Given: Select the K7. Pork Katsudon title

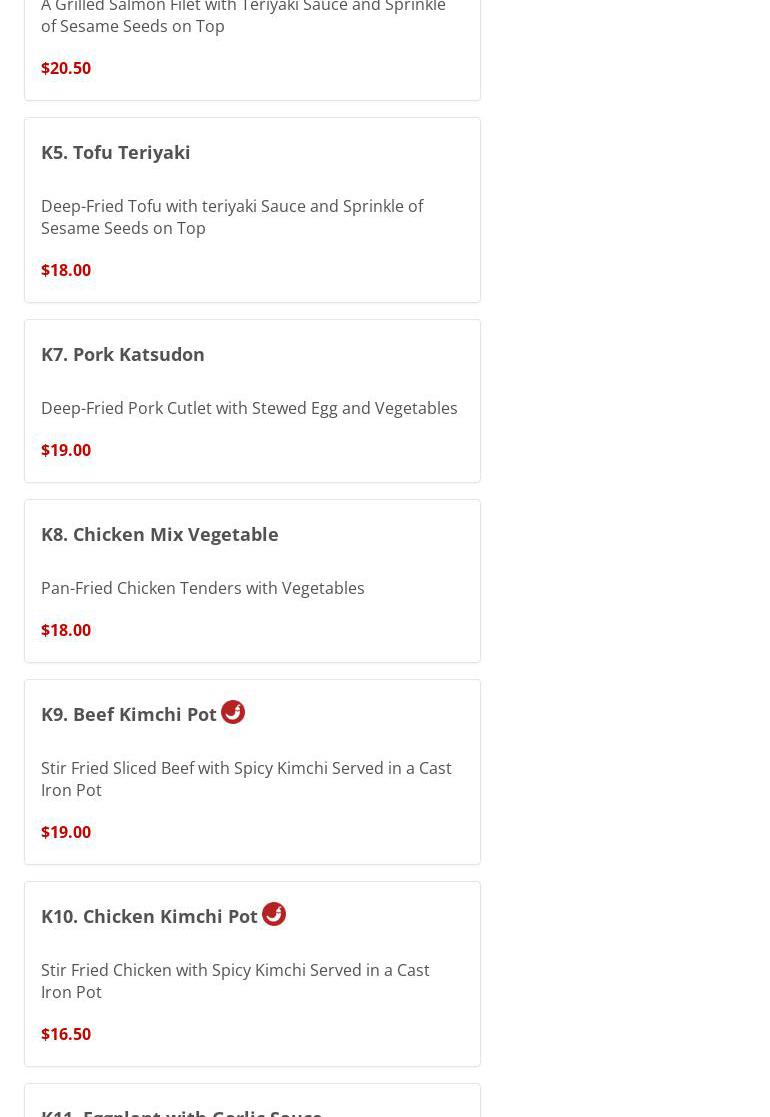Looking at the screenshot, I should (123, 354).
